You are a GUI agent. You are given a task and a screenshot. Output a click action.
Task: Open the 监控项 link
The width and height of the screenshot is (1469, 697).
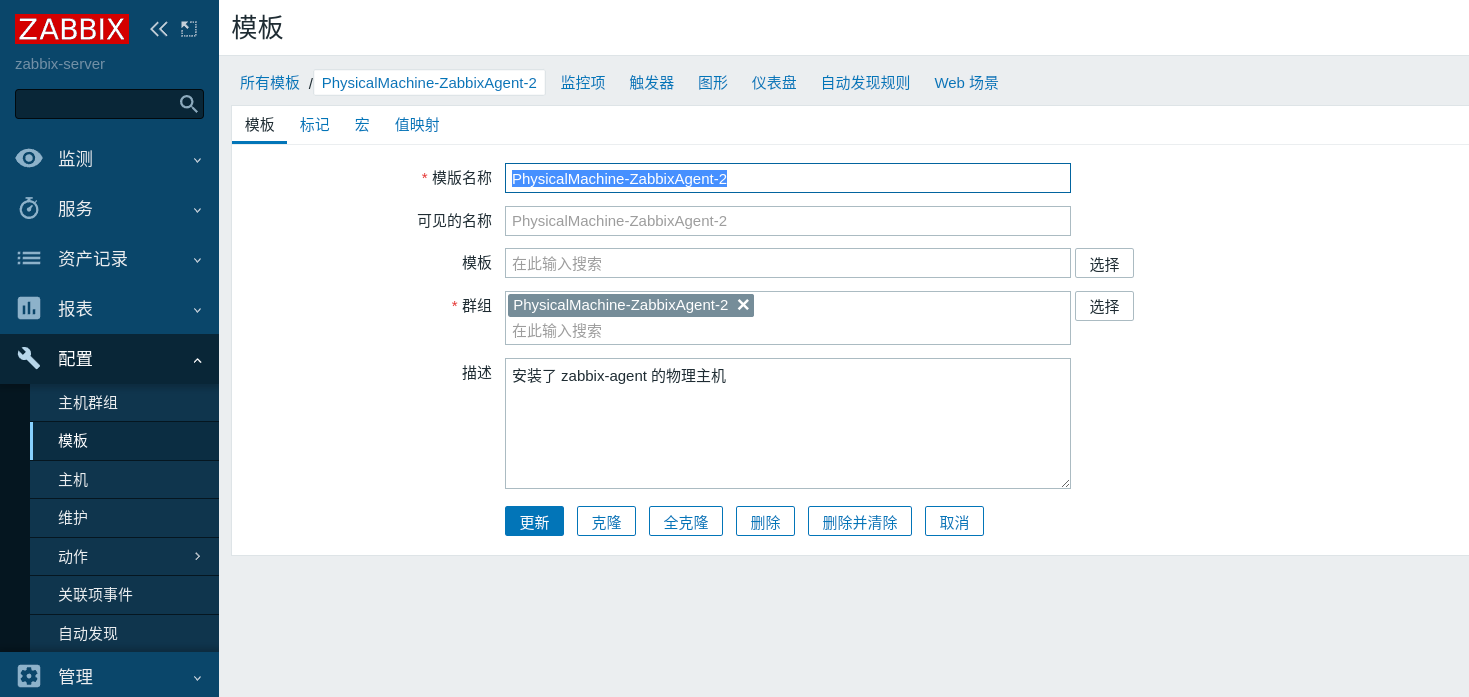click(583, 83)
